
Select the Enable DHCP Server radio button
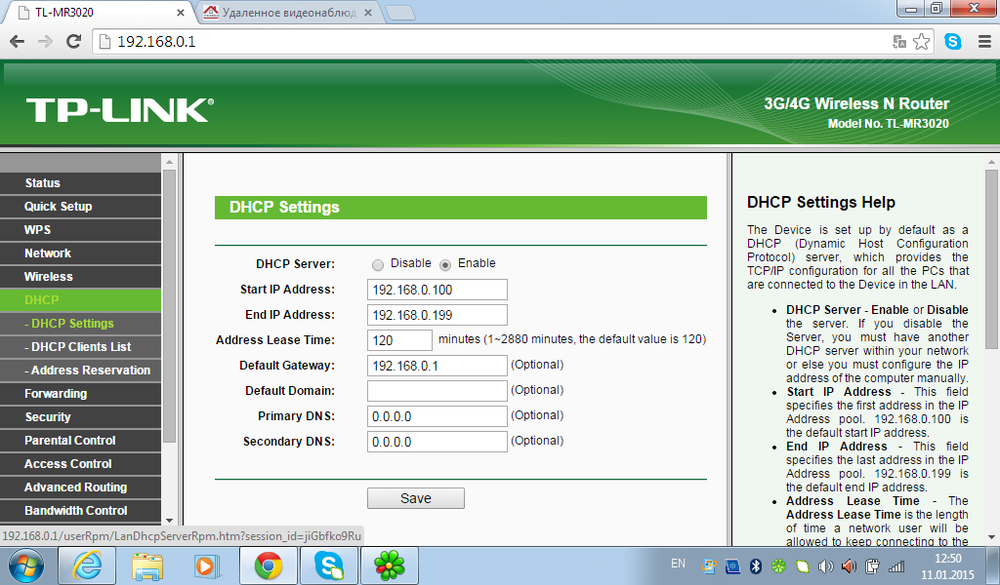tap(446, 264)
